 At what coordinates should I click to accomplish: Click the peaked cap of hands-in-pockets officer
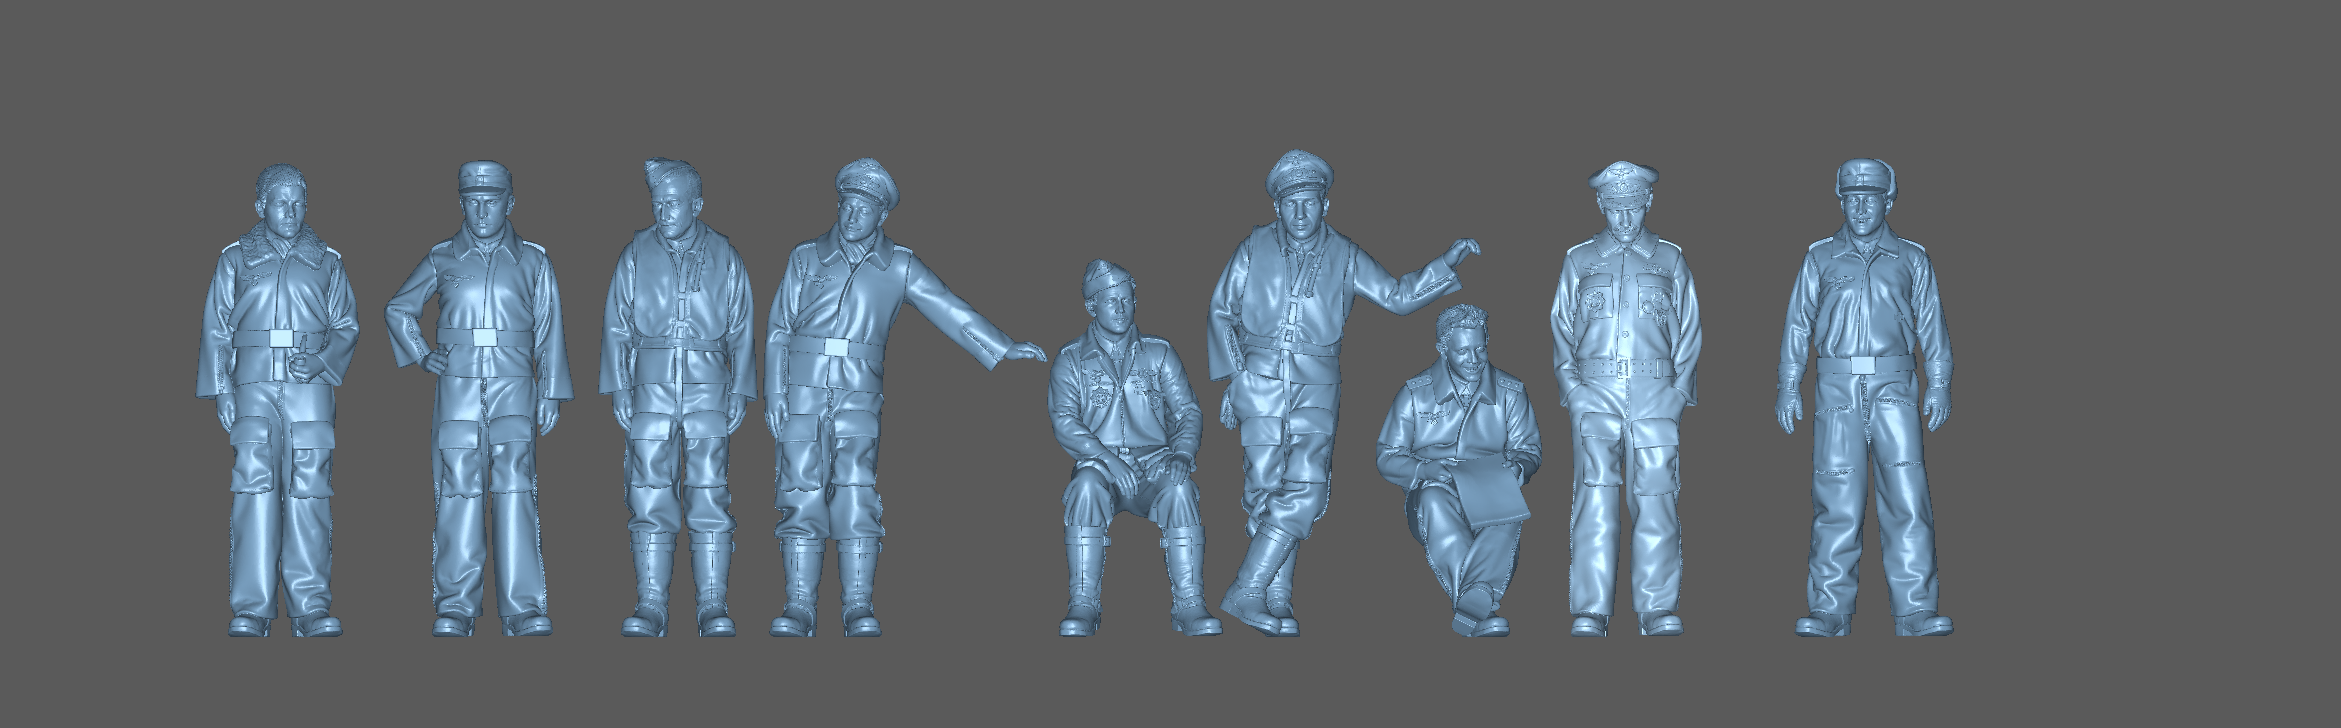(x=1623, y=182)
